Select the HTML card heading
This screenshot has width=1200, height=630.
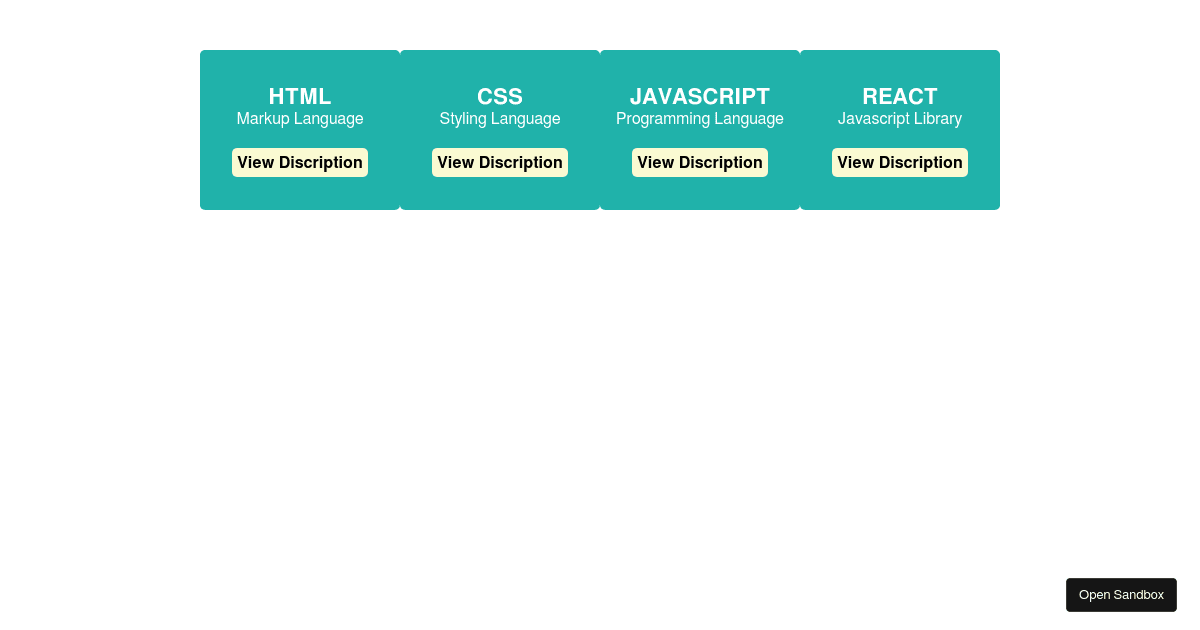(300, 97)
